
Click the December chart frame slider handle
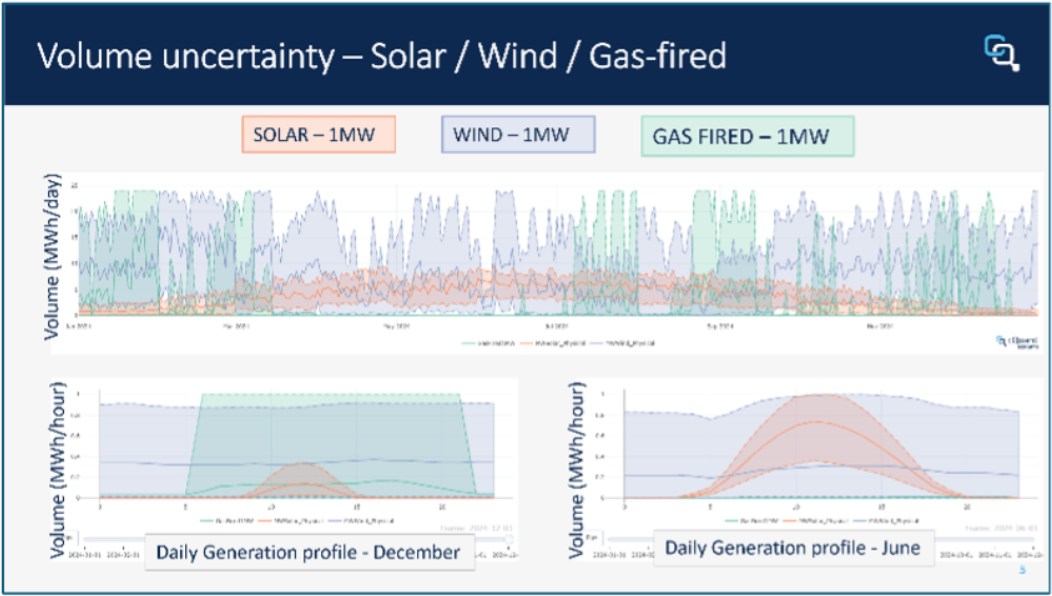[509, 539]
